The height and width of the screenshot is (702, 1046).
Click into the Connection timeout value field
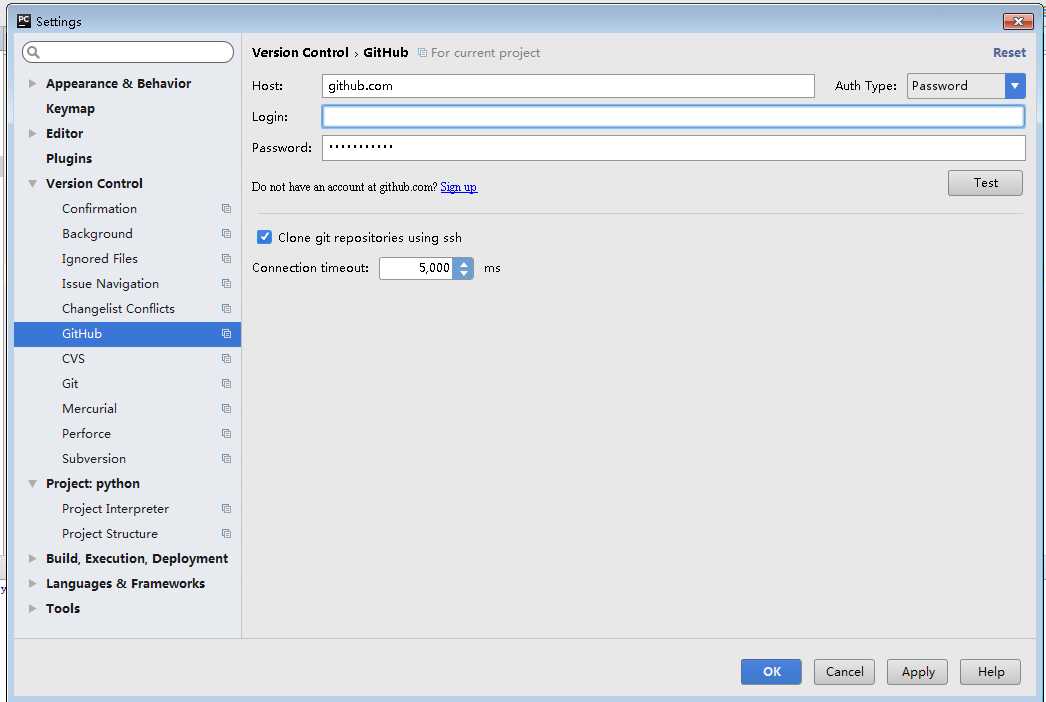click(416, 268)
